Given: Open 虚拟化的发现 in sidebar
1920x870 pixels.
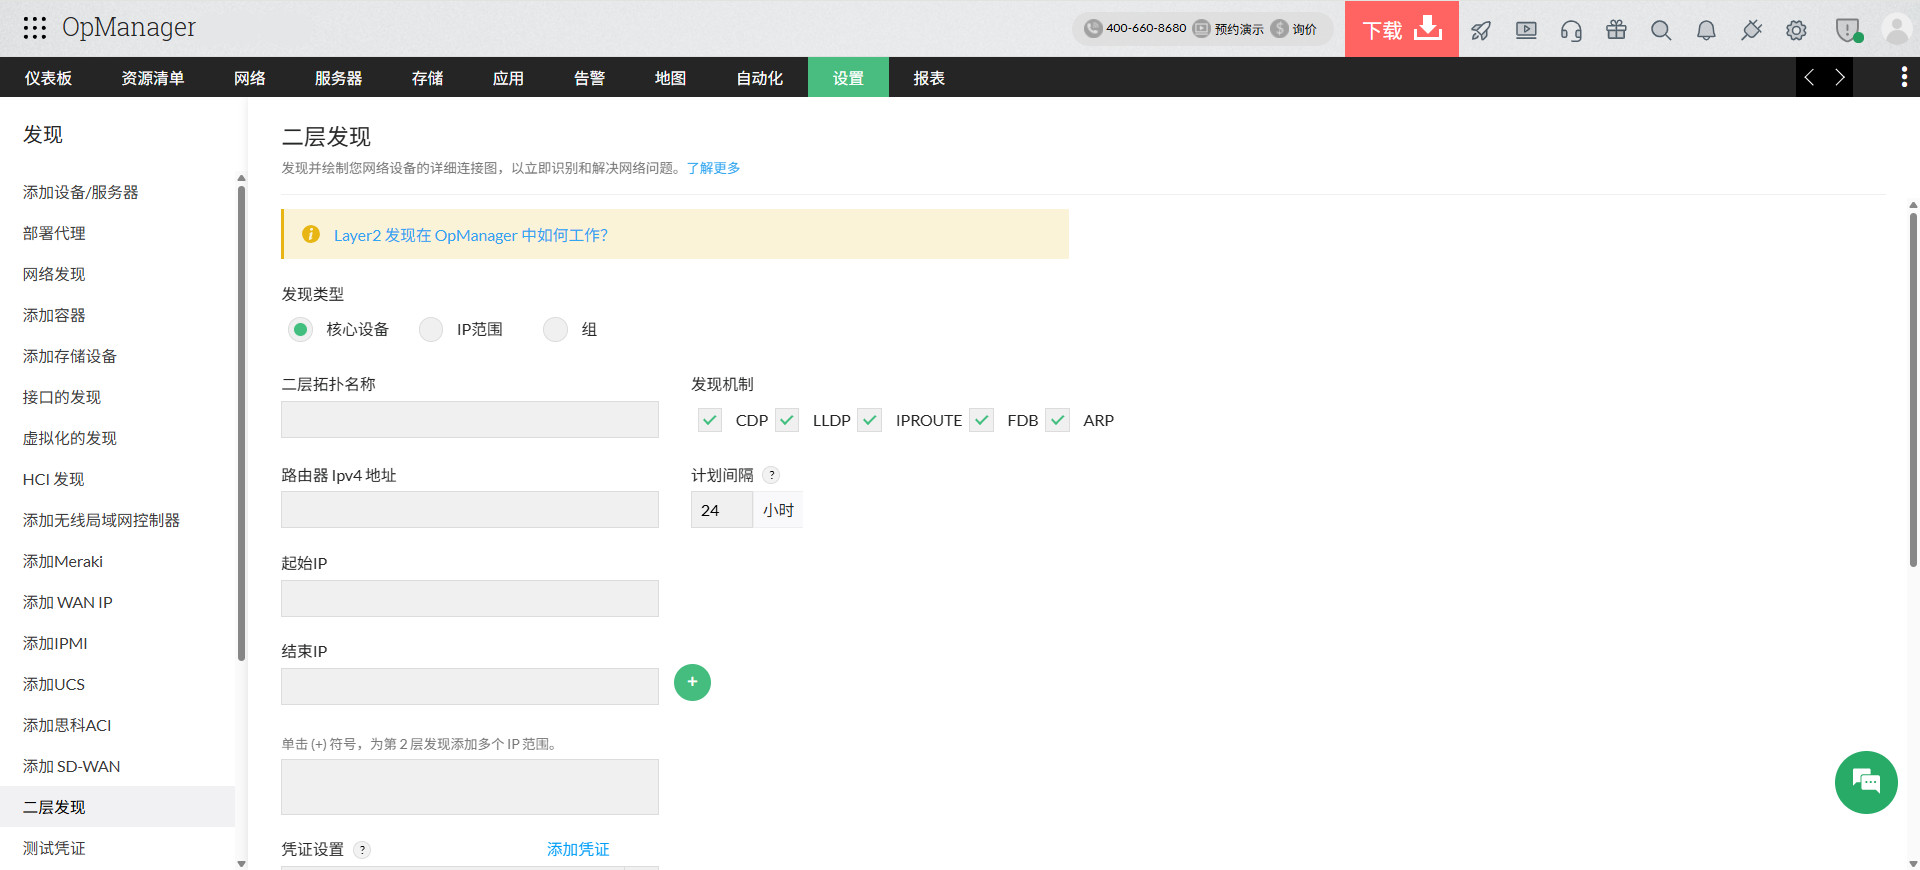Looking at the screenshot, I should (70, 438).
